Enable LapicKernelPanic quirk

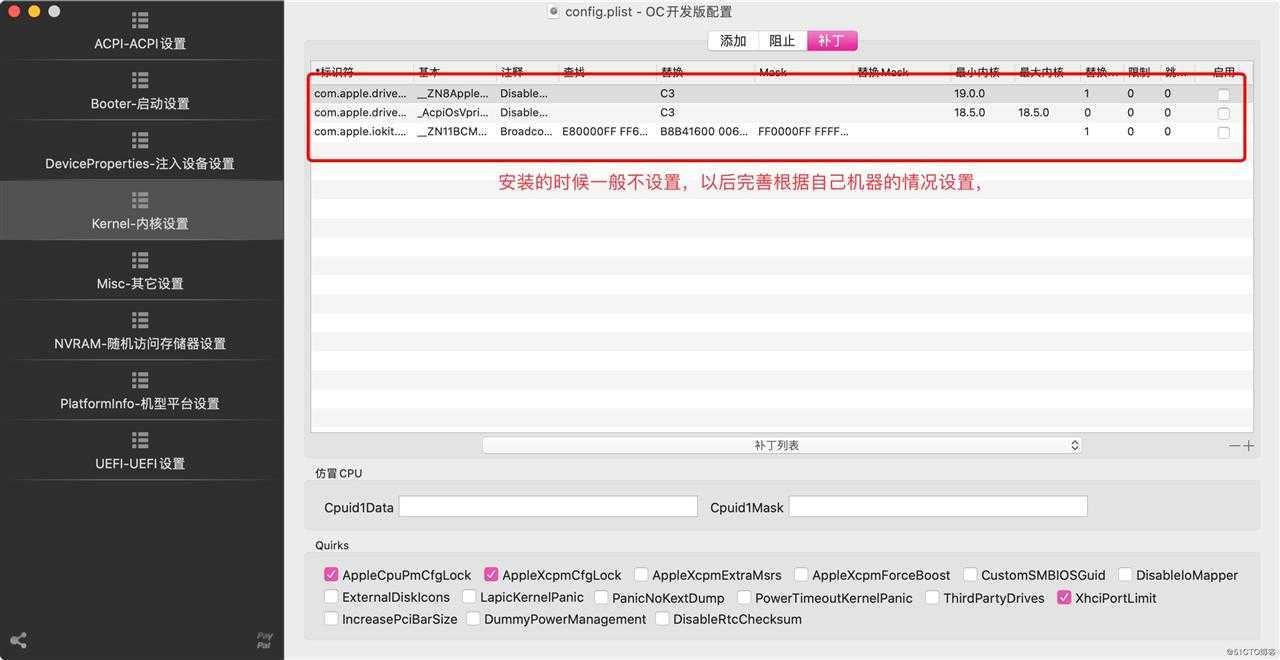click(469, 597)
